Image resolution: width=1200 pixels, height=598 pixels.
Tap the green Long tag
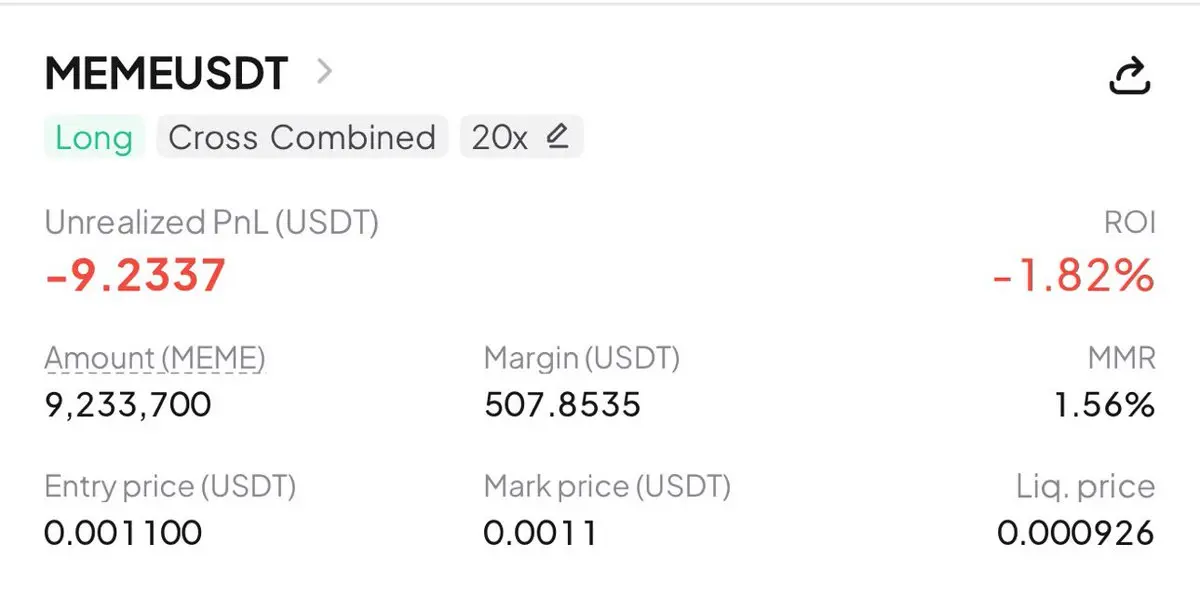click(x=94, y=137)
